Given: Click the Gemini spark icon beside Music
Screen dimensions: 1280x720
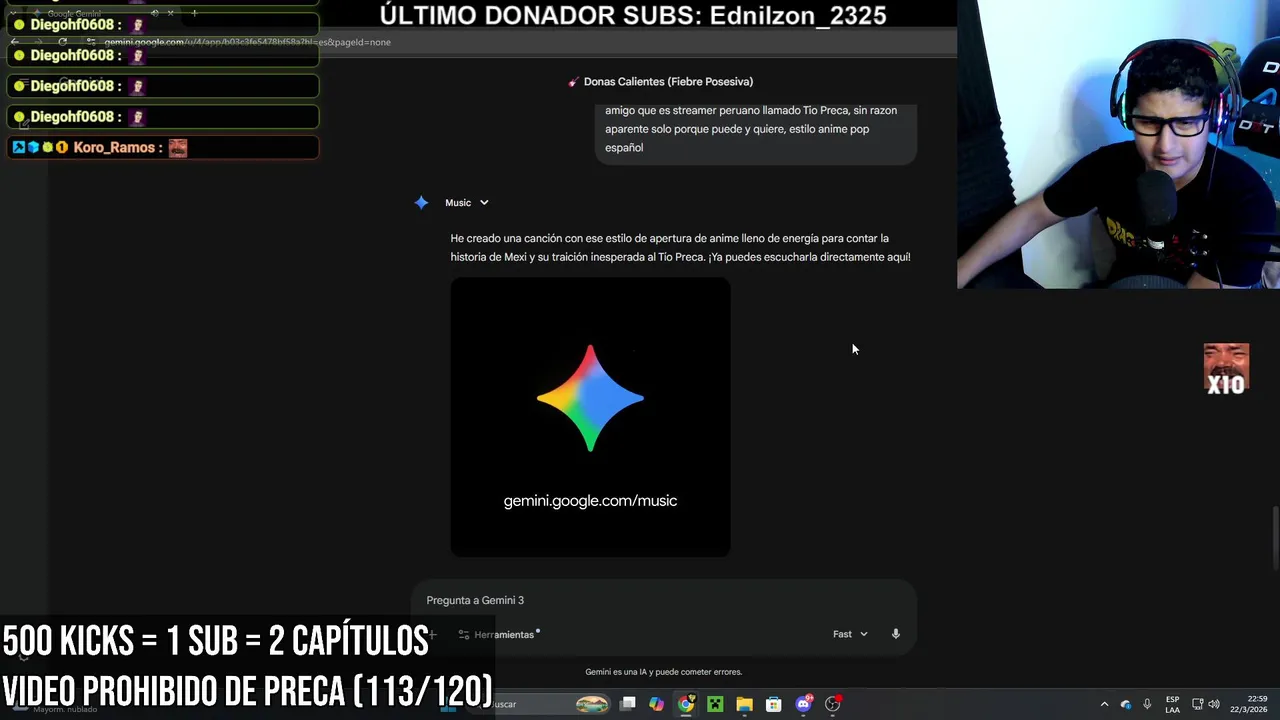Looking at the screenshot, I should click(x=421, y=203).
